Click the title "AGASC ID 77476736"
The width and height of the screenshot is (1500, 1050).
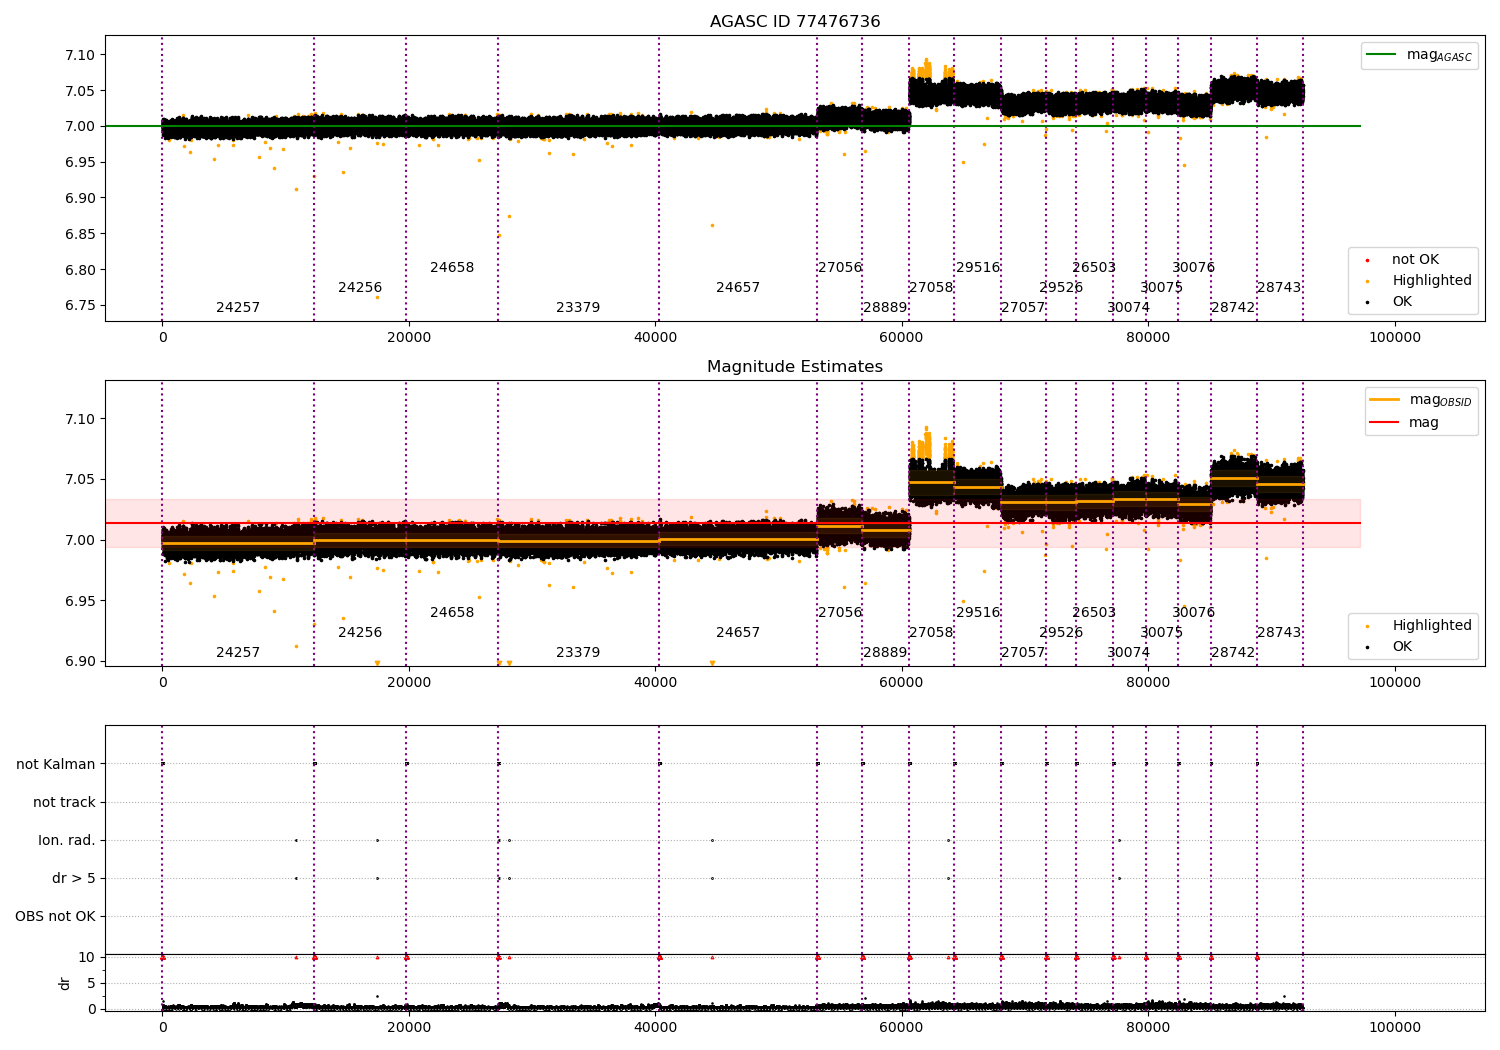pos(795,22)
